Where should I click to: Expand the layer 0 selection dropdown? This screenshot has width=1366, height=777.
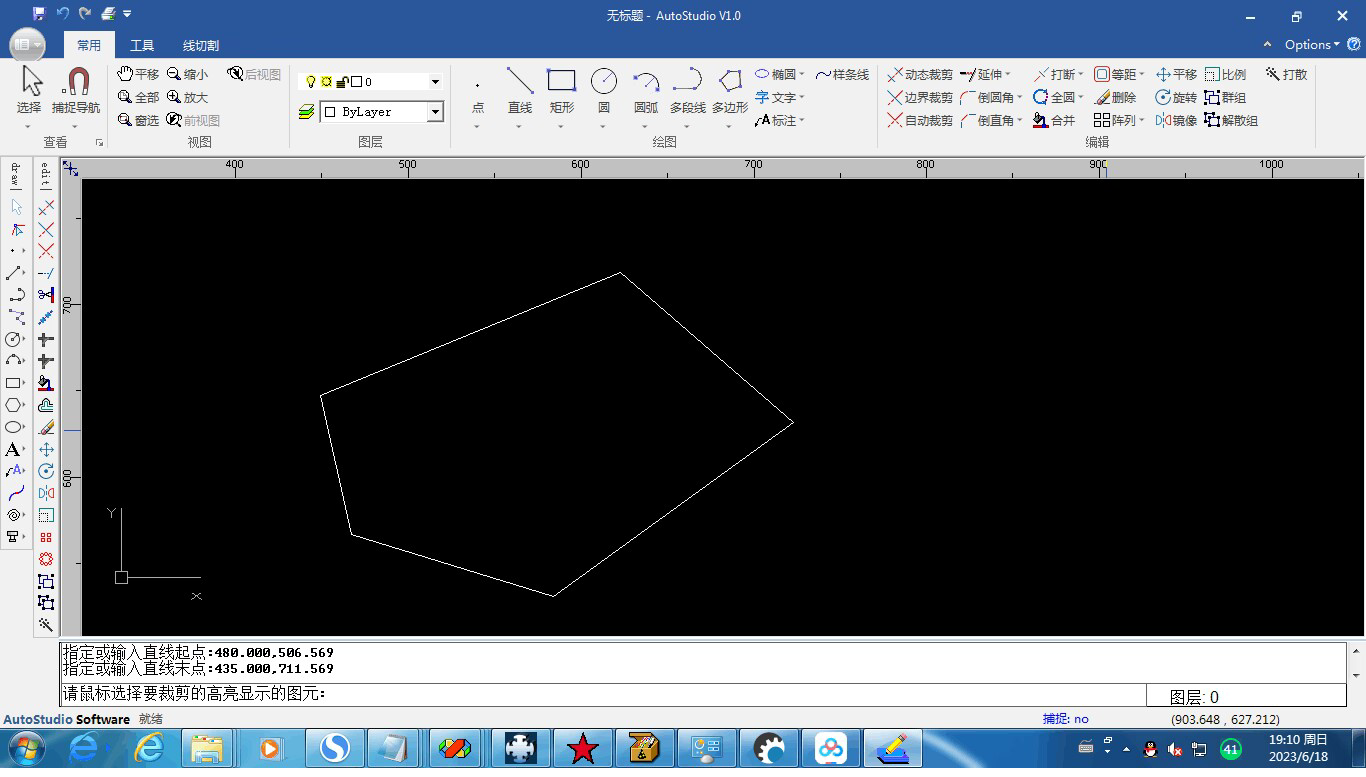tap(435, 82)
